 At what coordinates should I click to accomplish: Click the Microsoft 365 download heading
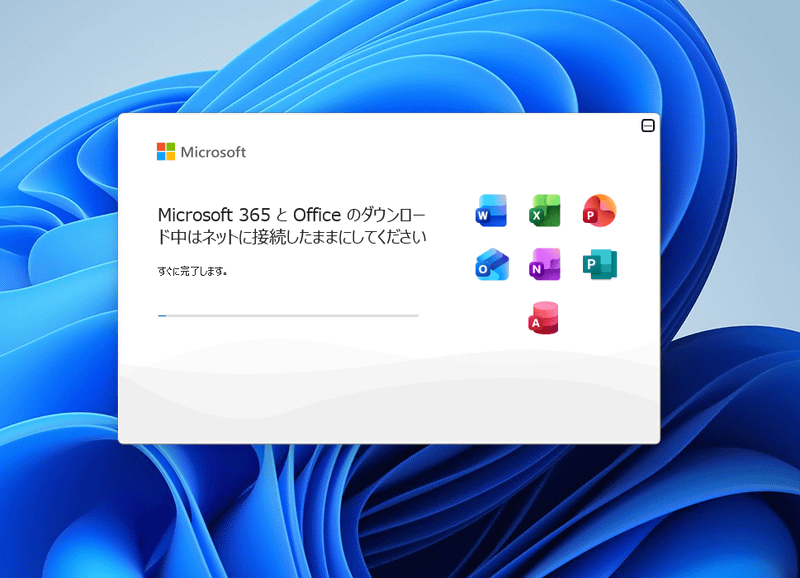pyautogui.click(x=293, y=225)
